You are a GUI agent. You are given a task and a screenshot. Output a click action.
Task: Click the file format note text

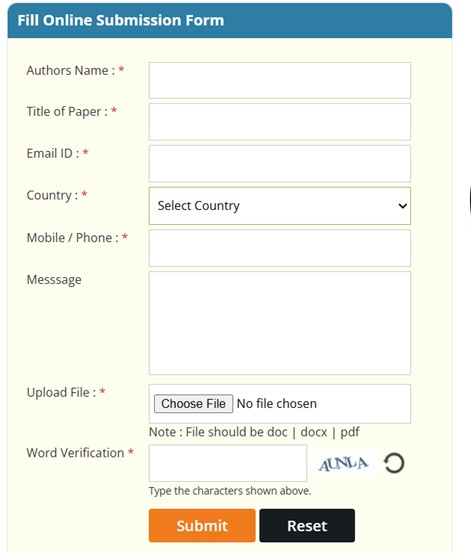pyautogui.click(x=254, y=432)
